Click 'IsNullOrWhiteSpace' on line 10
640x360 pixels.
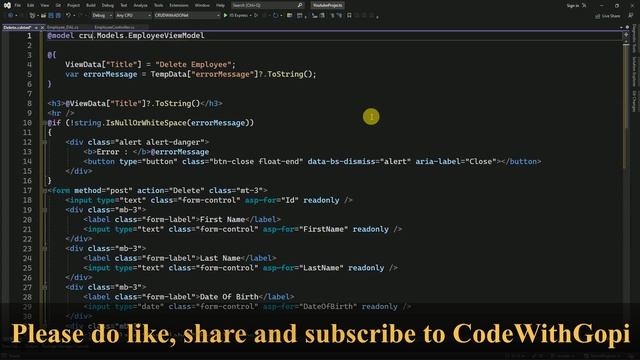click(x=146, y=123)
